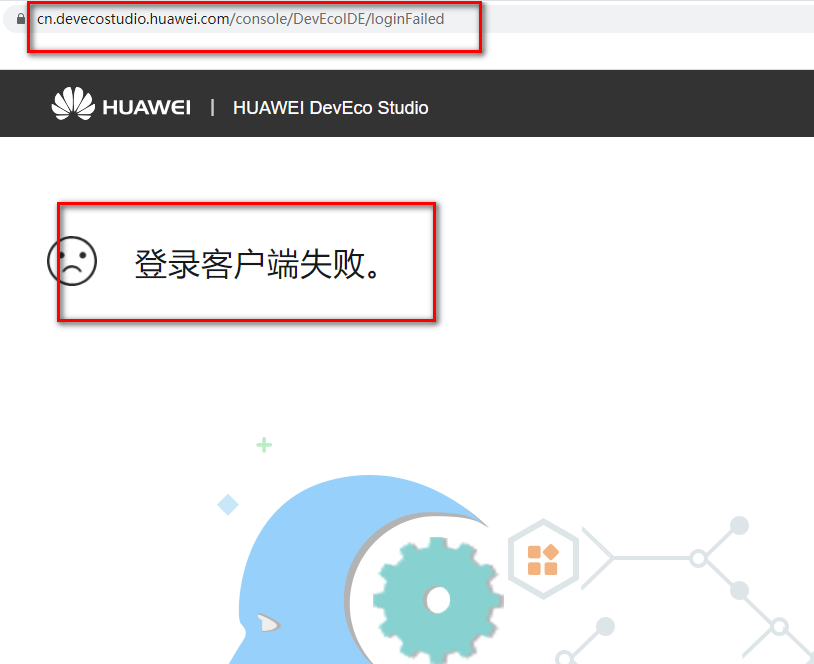Viewport: 814px width, 664px height.
Task: Select the sad face icon
Action: (x=72, y=261)
